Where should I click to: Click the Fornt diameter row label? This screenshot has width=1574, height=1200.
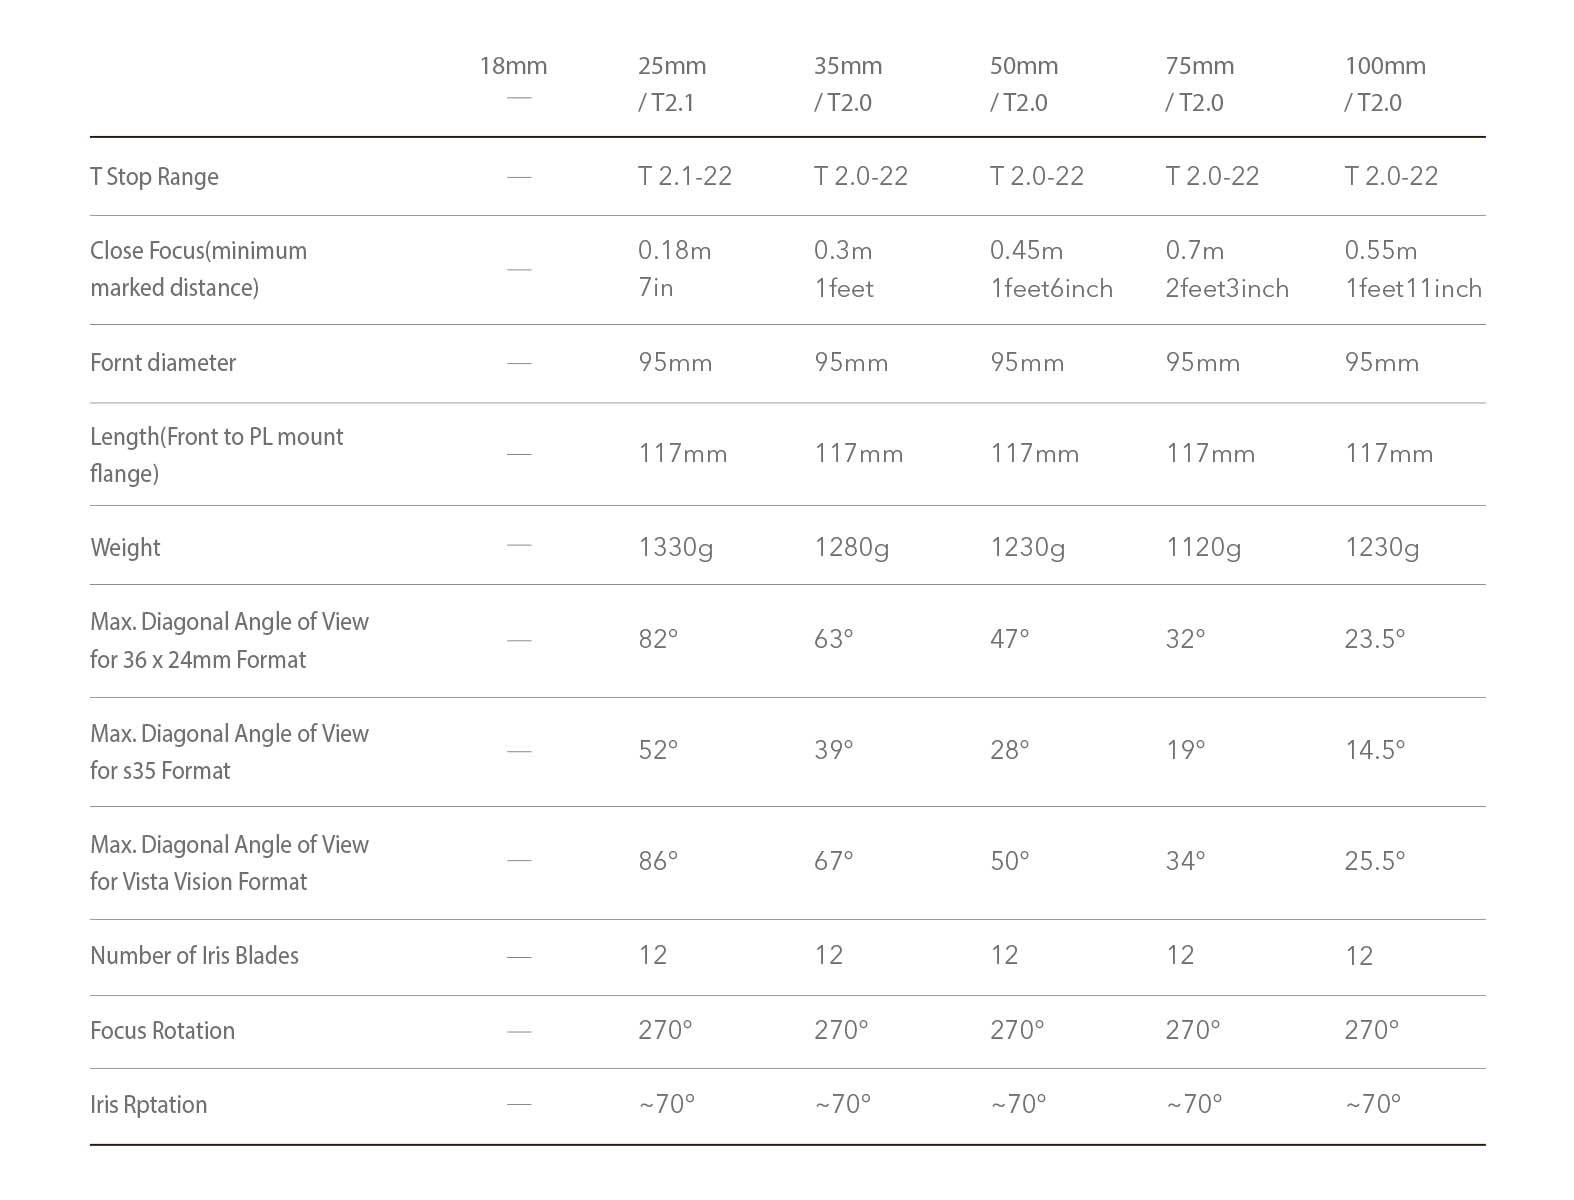click(163, 363)
